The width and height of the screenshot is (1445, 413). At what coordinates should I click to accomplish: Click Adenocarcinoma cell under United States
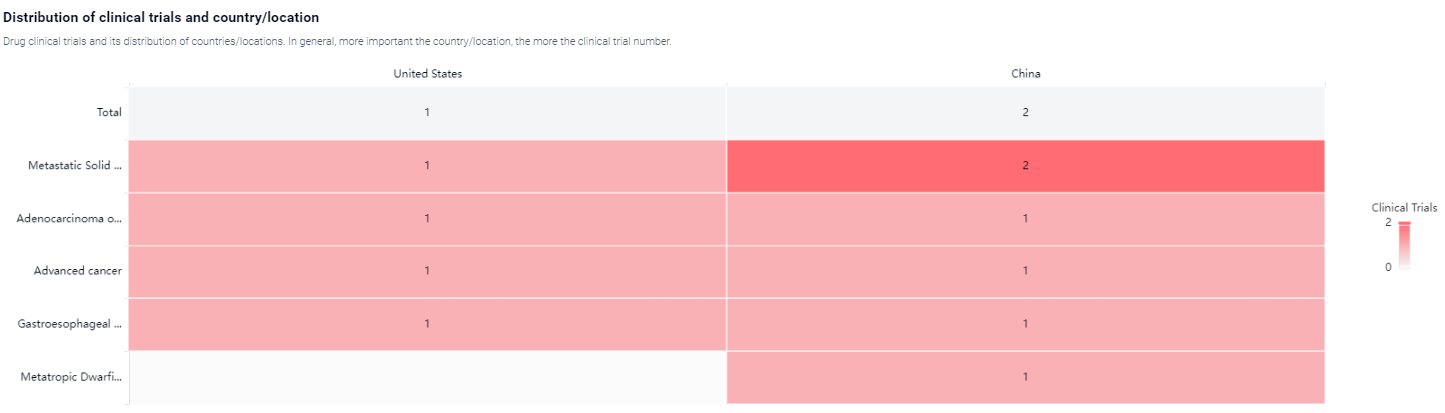tap(427, 218)
